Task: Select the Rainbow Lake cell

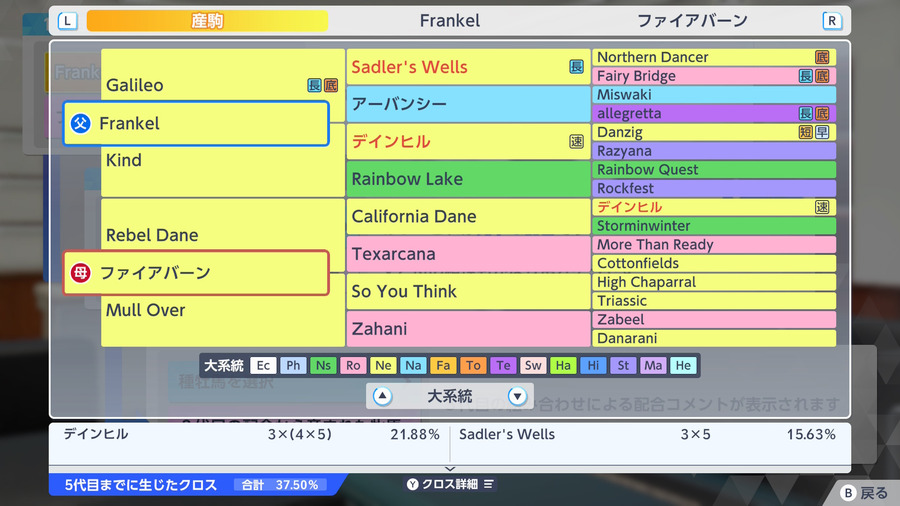Action: [x=468, y=179]
